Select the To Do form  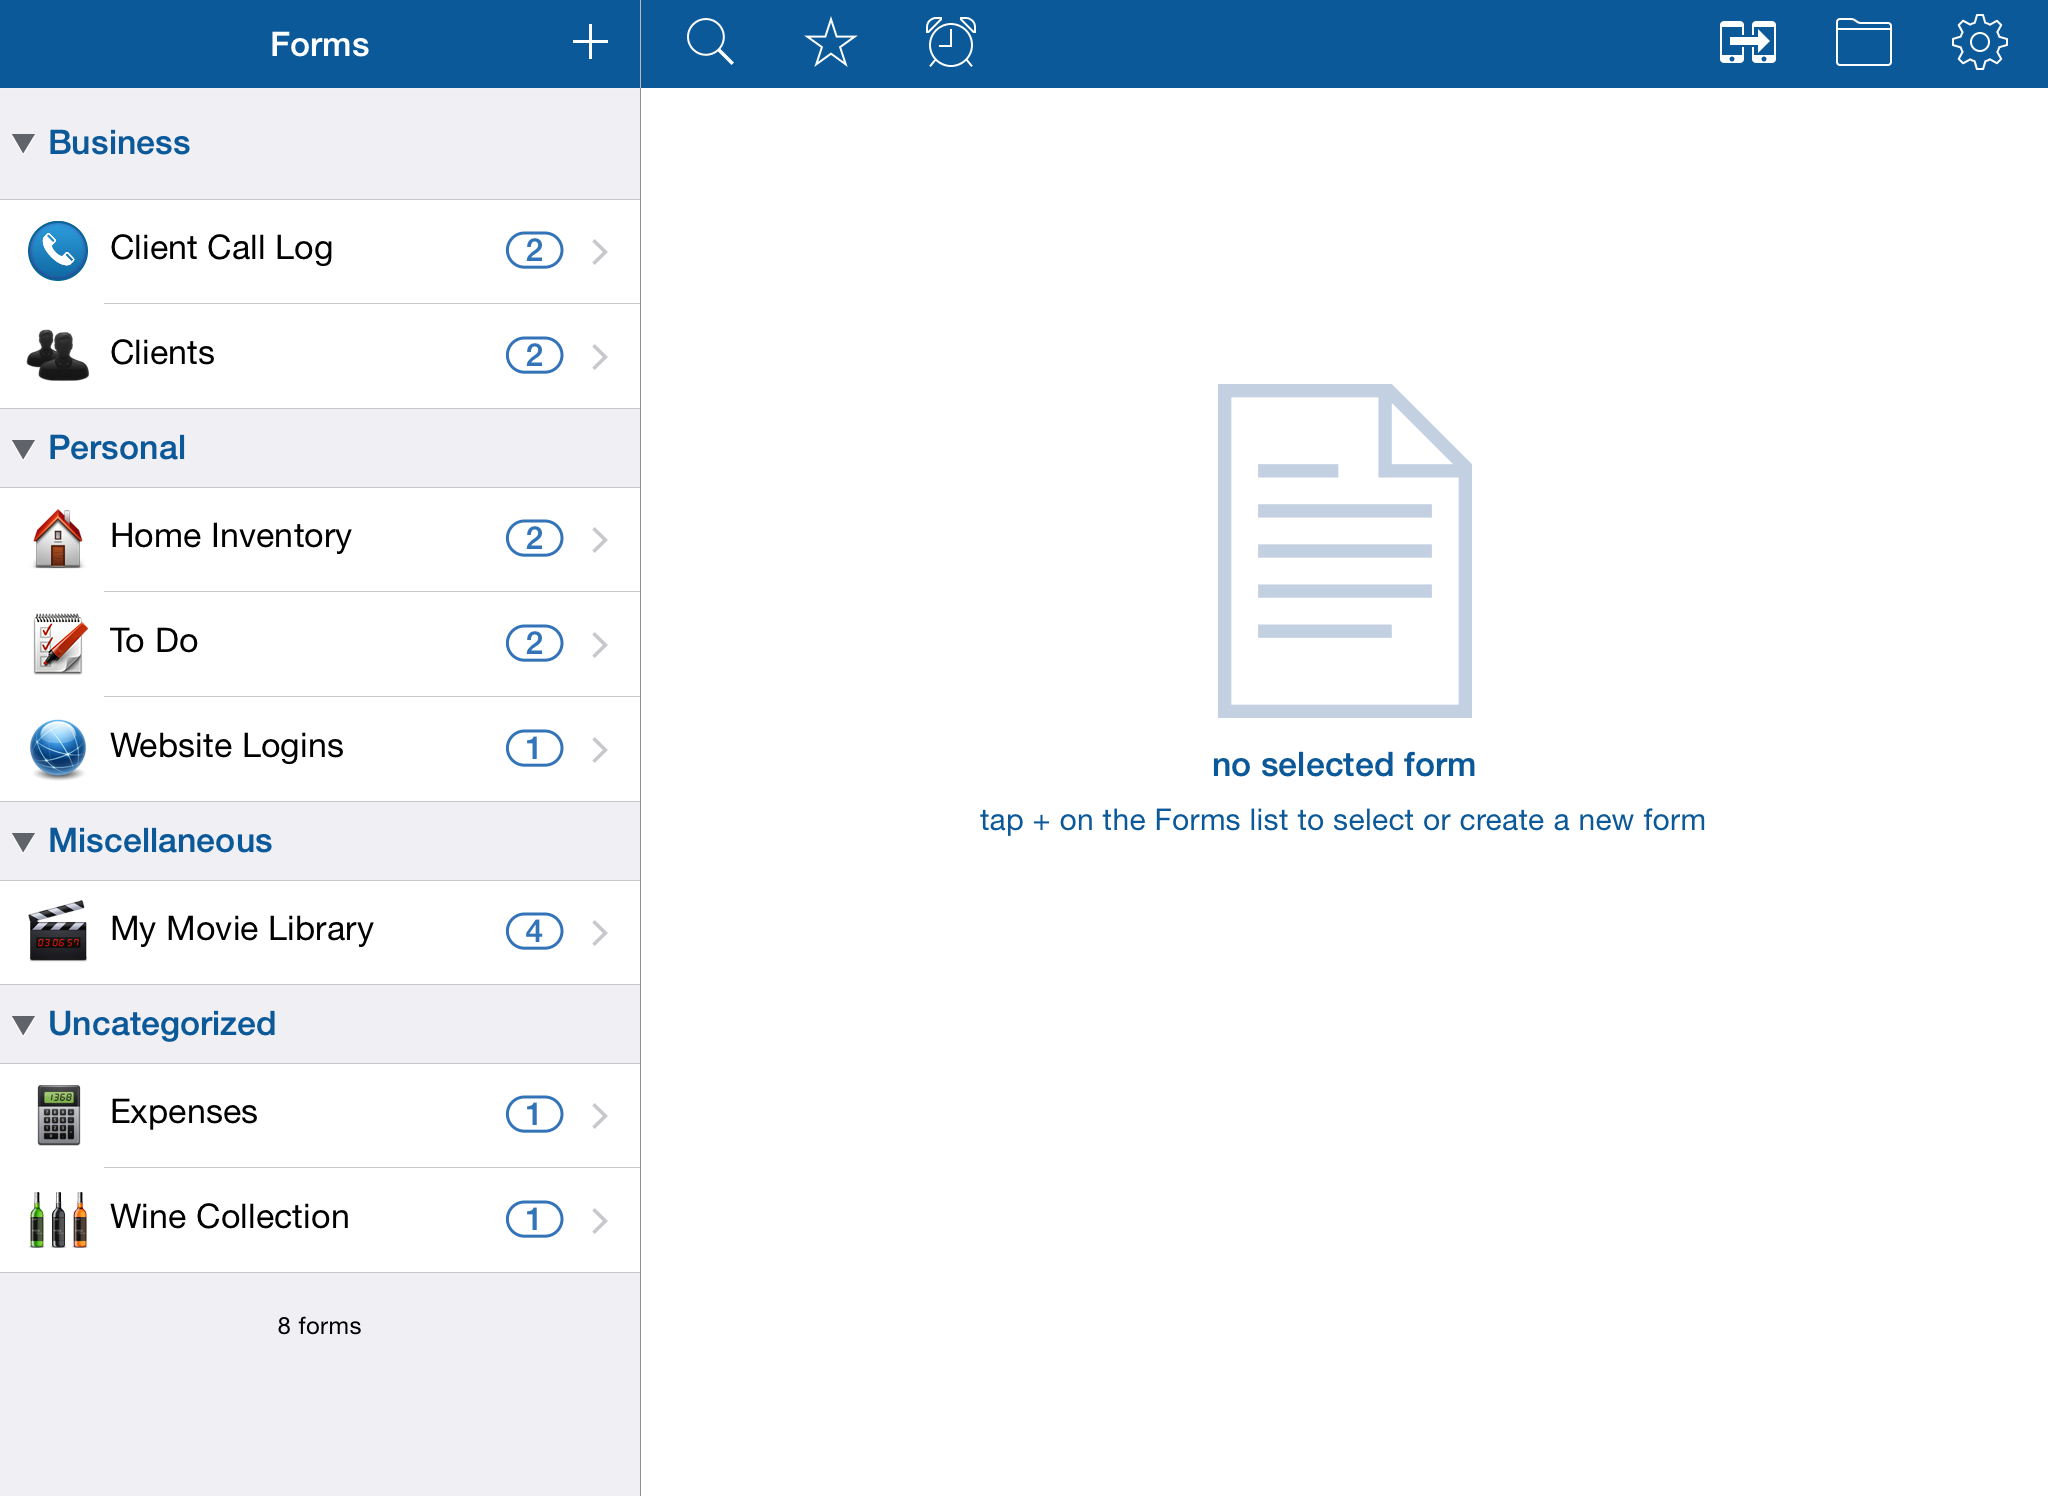tap(154, 641)
